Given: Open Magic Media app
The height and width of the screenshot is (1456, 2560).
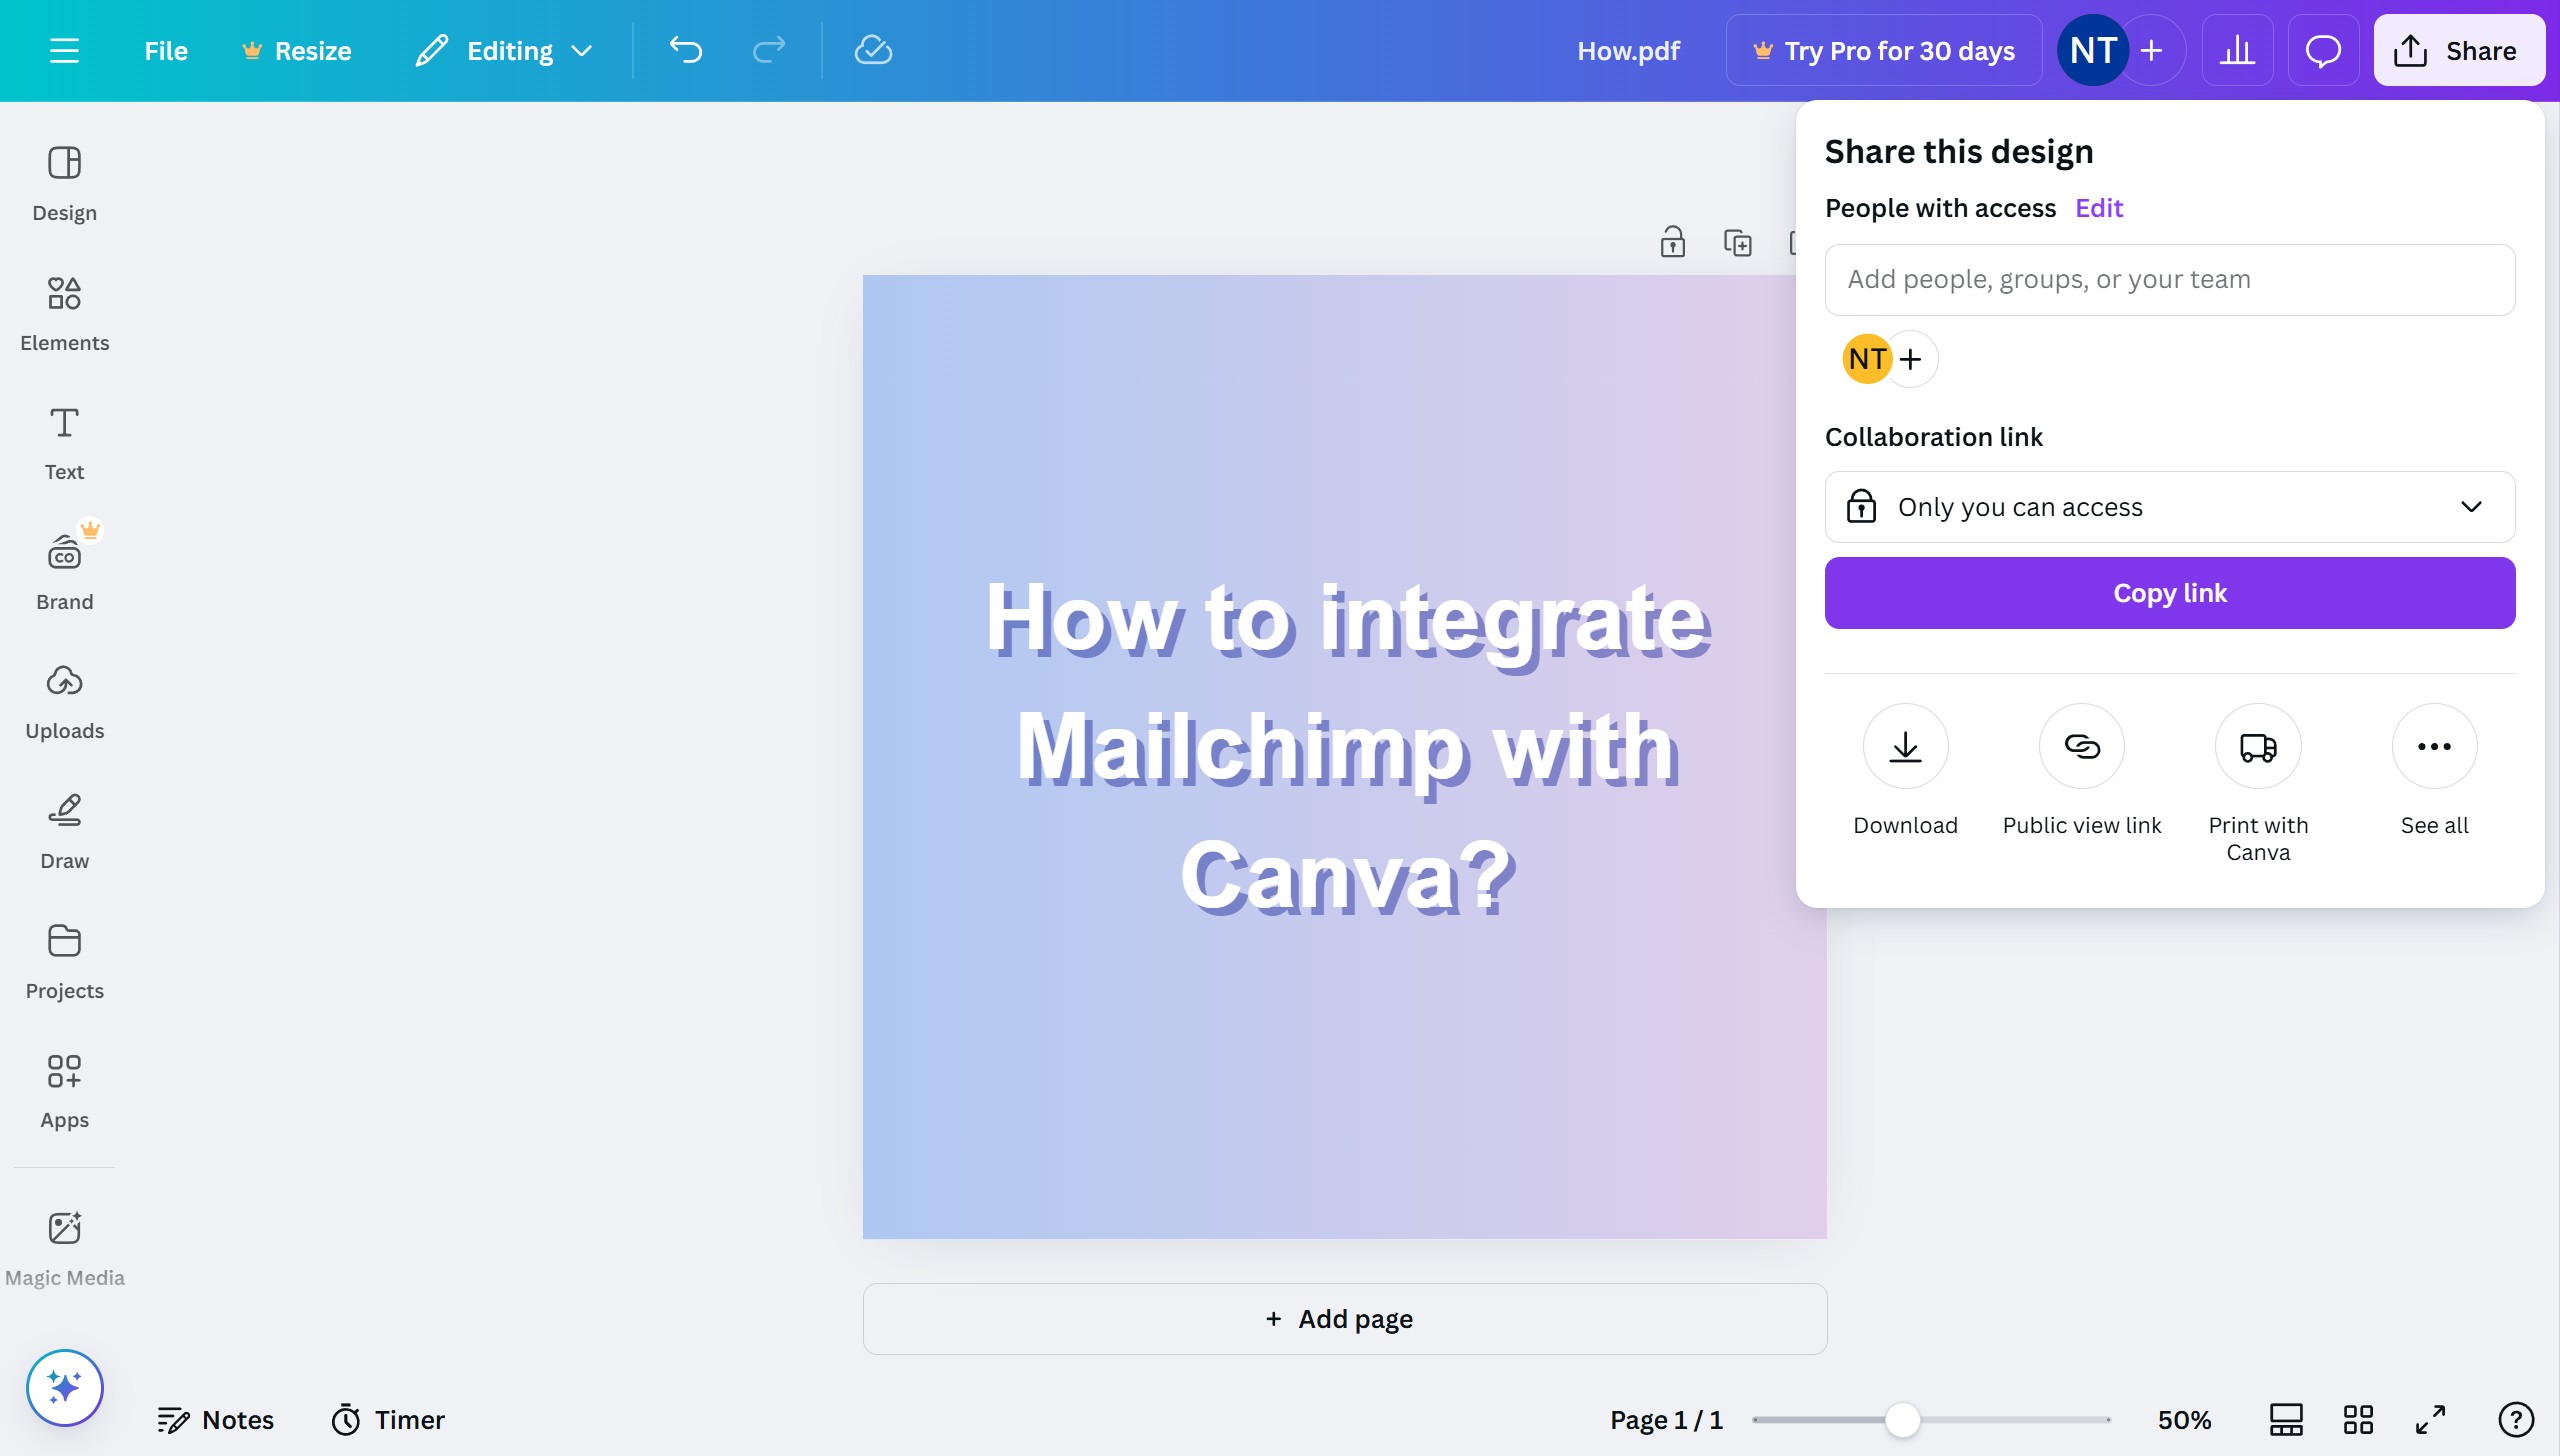Looking at the screenshot, I should [x=64, y=1247].
